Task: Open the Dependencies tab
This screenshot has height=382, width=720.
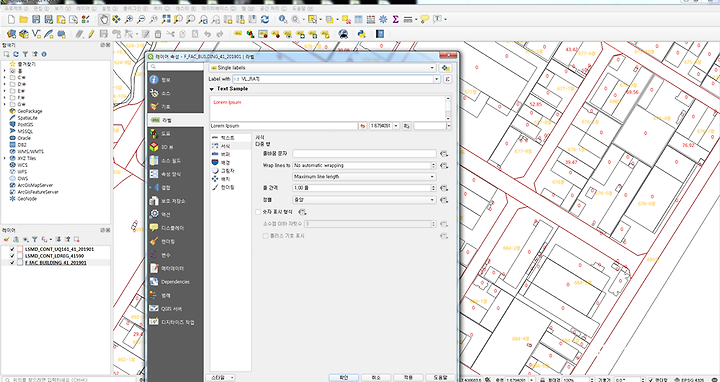Action: (x=175, y=282)
